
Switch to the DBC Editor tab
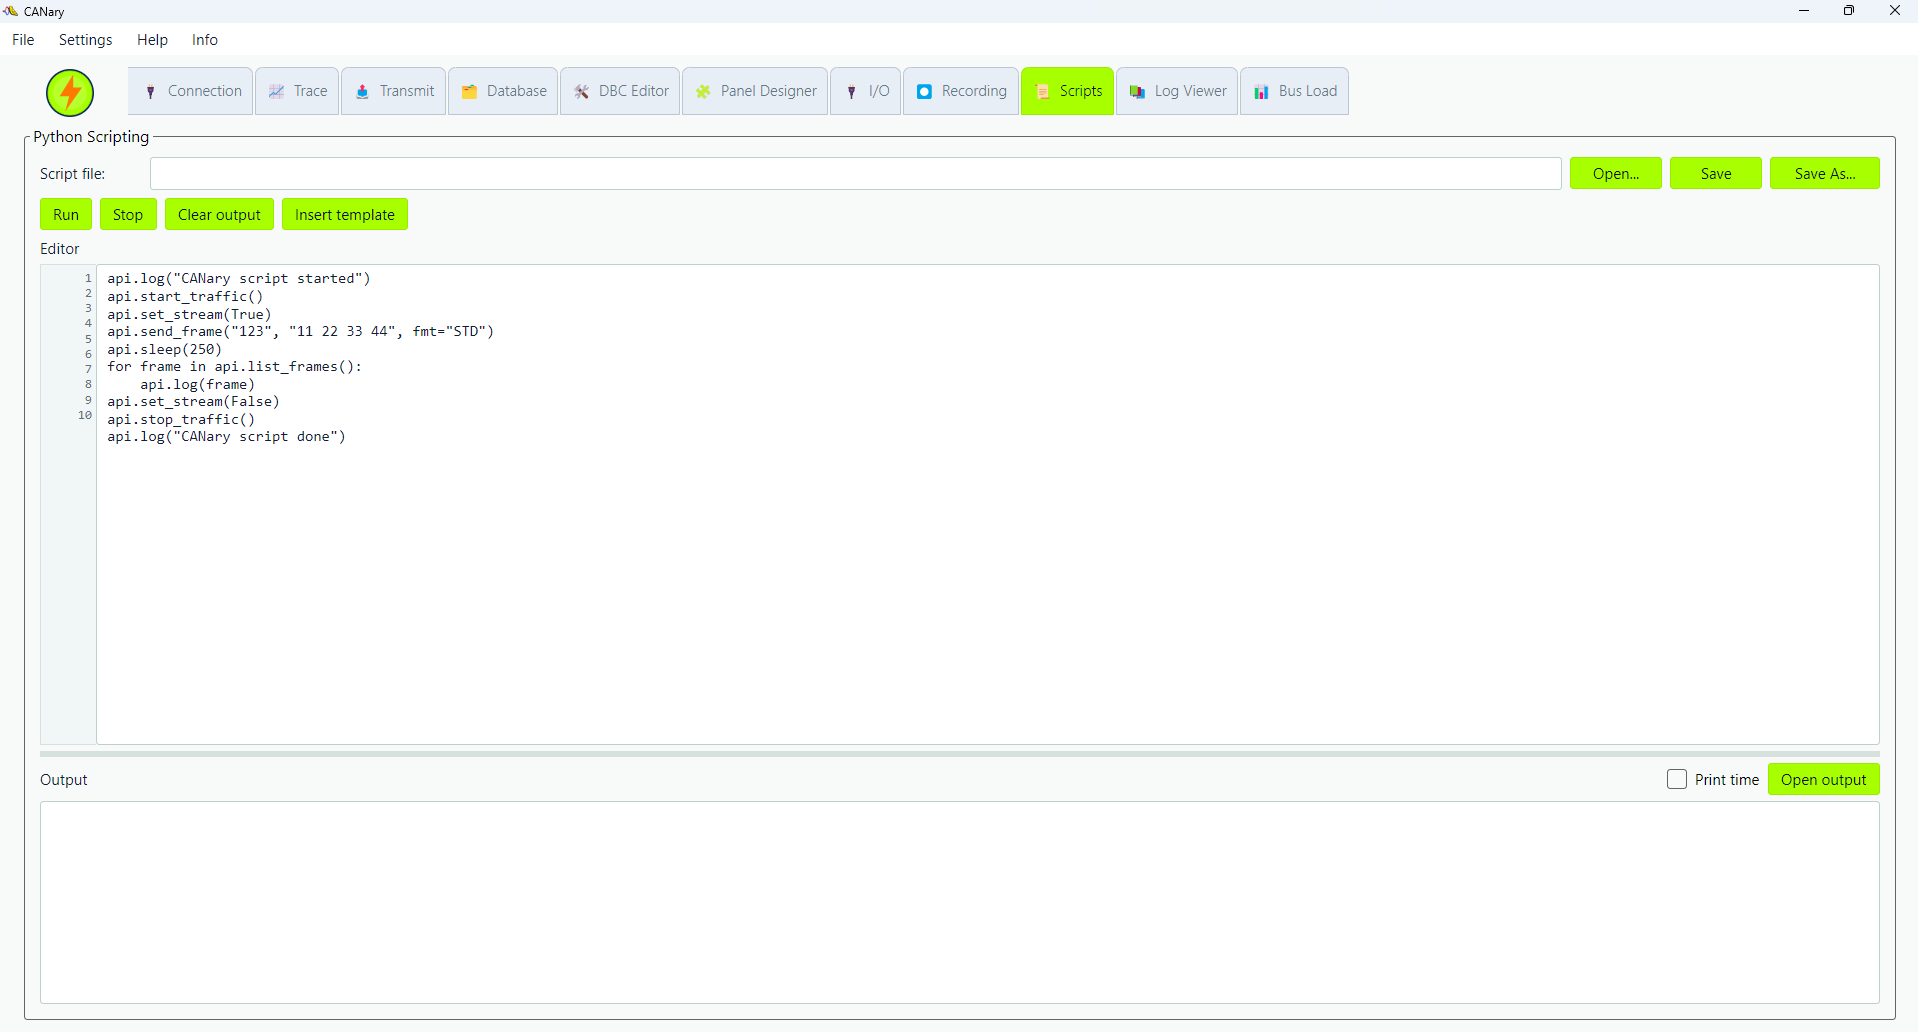(x=620, y=91)
